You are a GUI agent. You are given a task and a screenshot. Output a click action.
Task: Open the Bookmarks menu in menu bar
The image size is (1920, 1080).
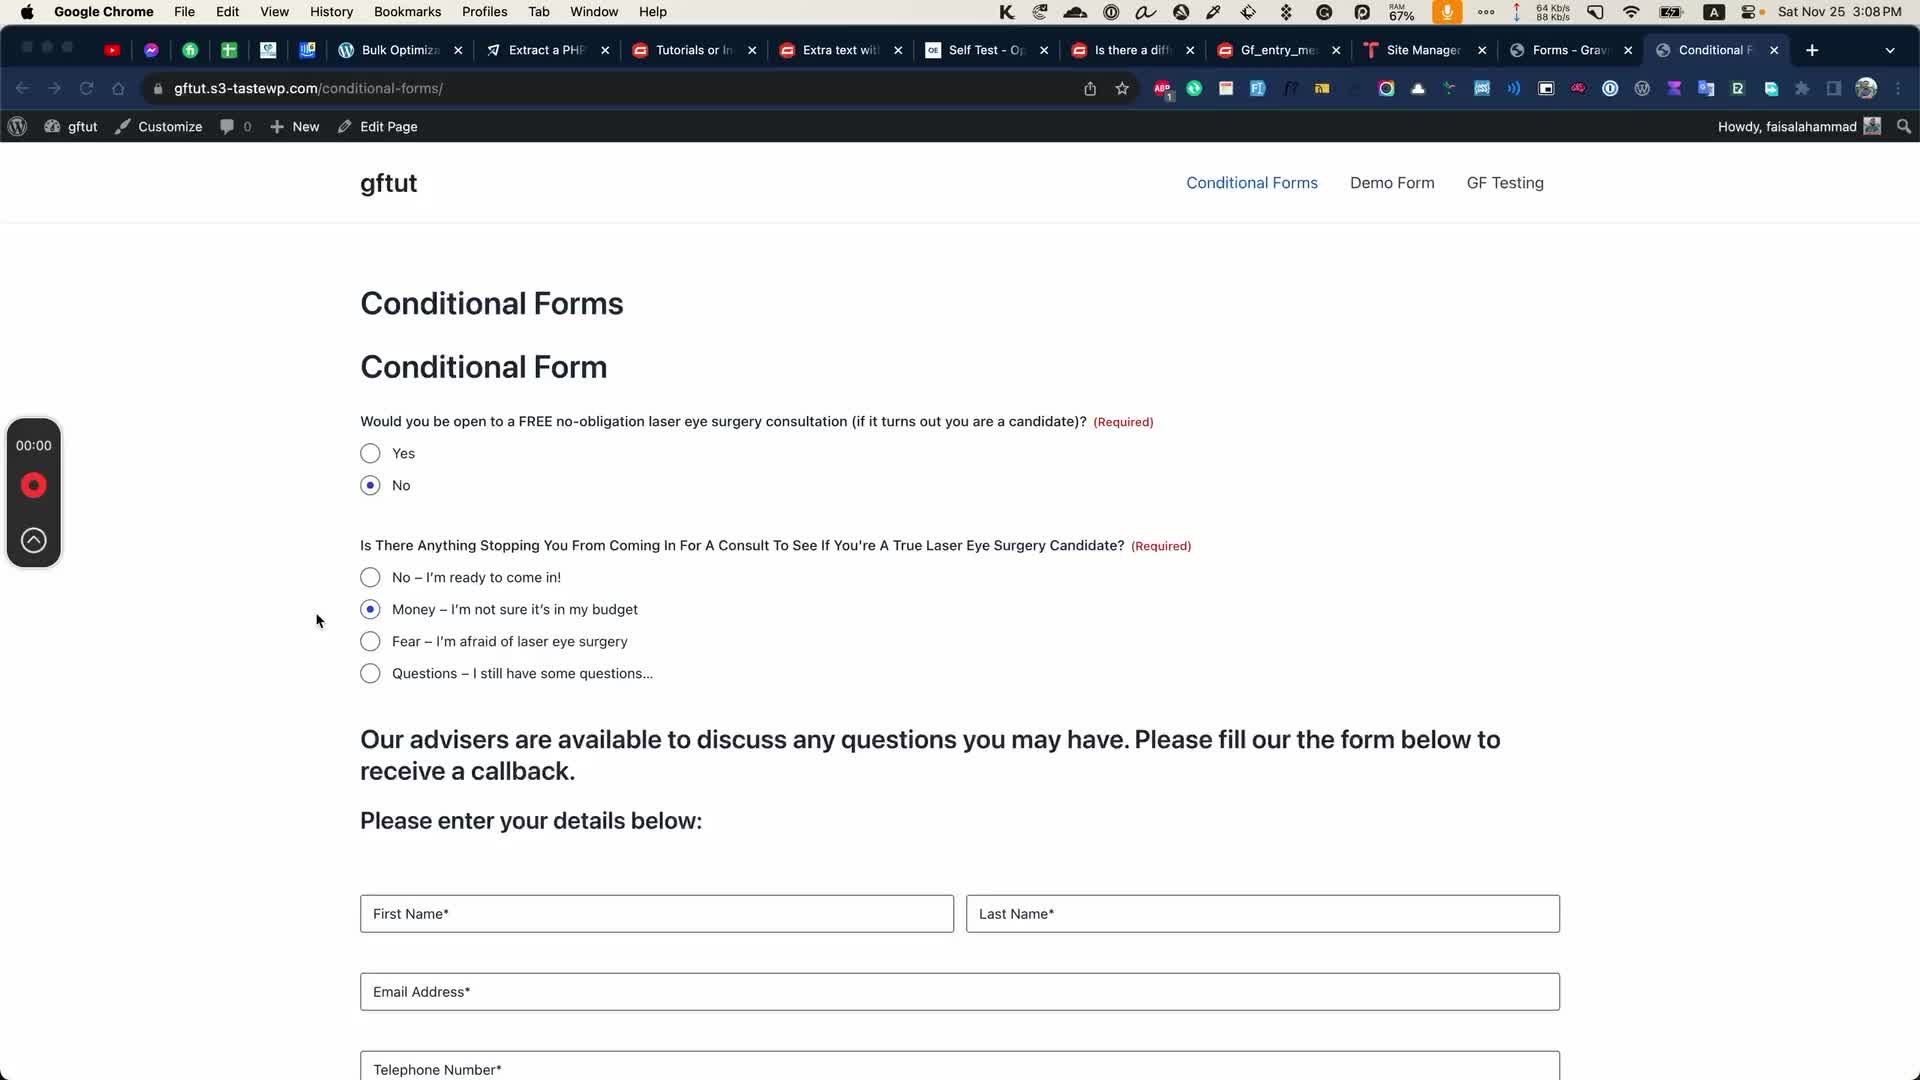coord(407,12)
